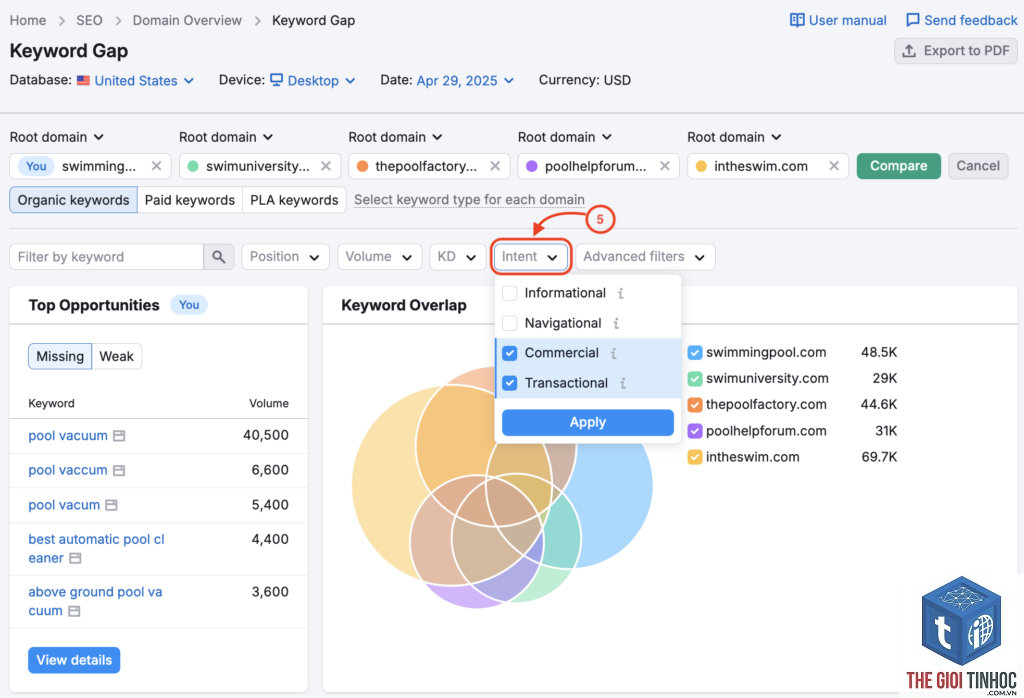
Task: Click the search magnifier button
Action: (219, 257)
